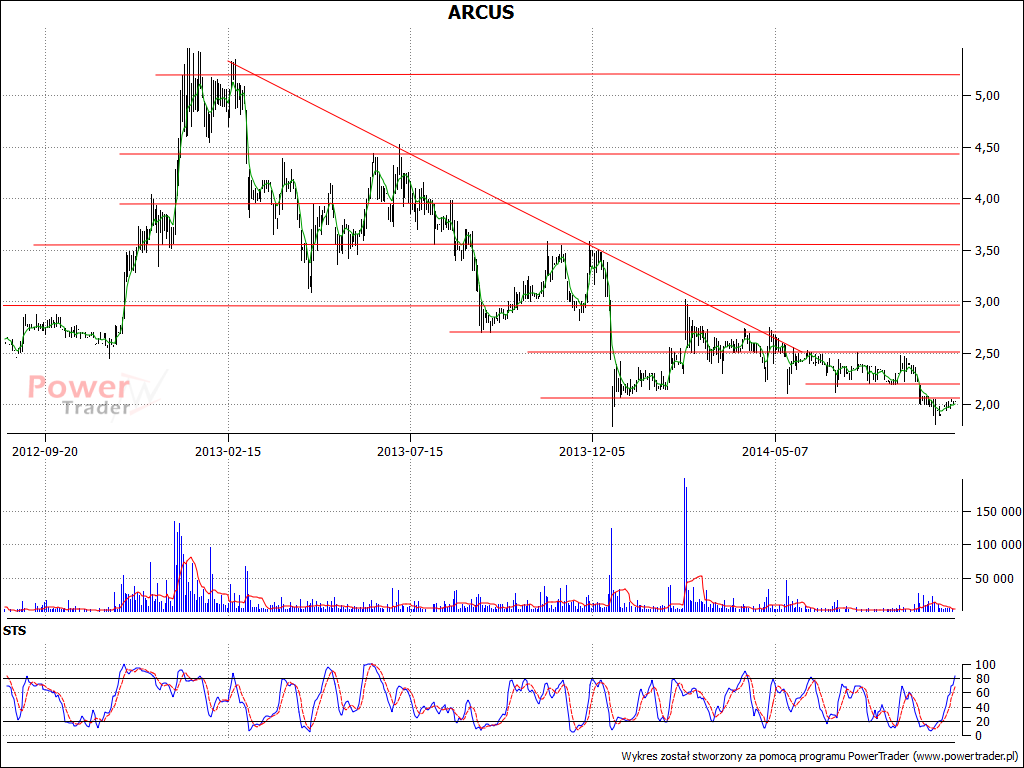Select the 2012-09-20 date label
This screenshot has width=1024, height=768.
(46, 451)
